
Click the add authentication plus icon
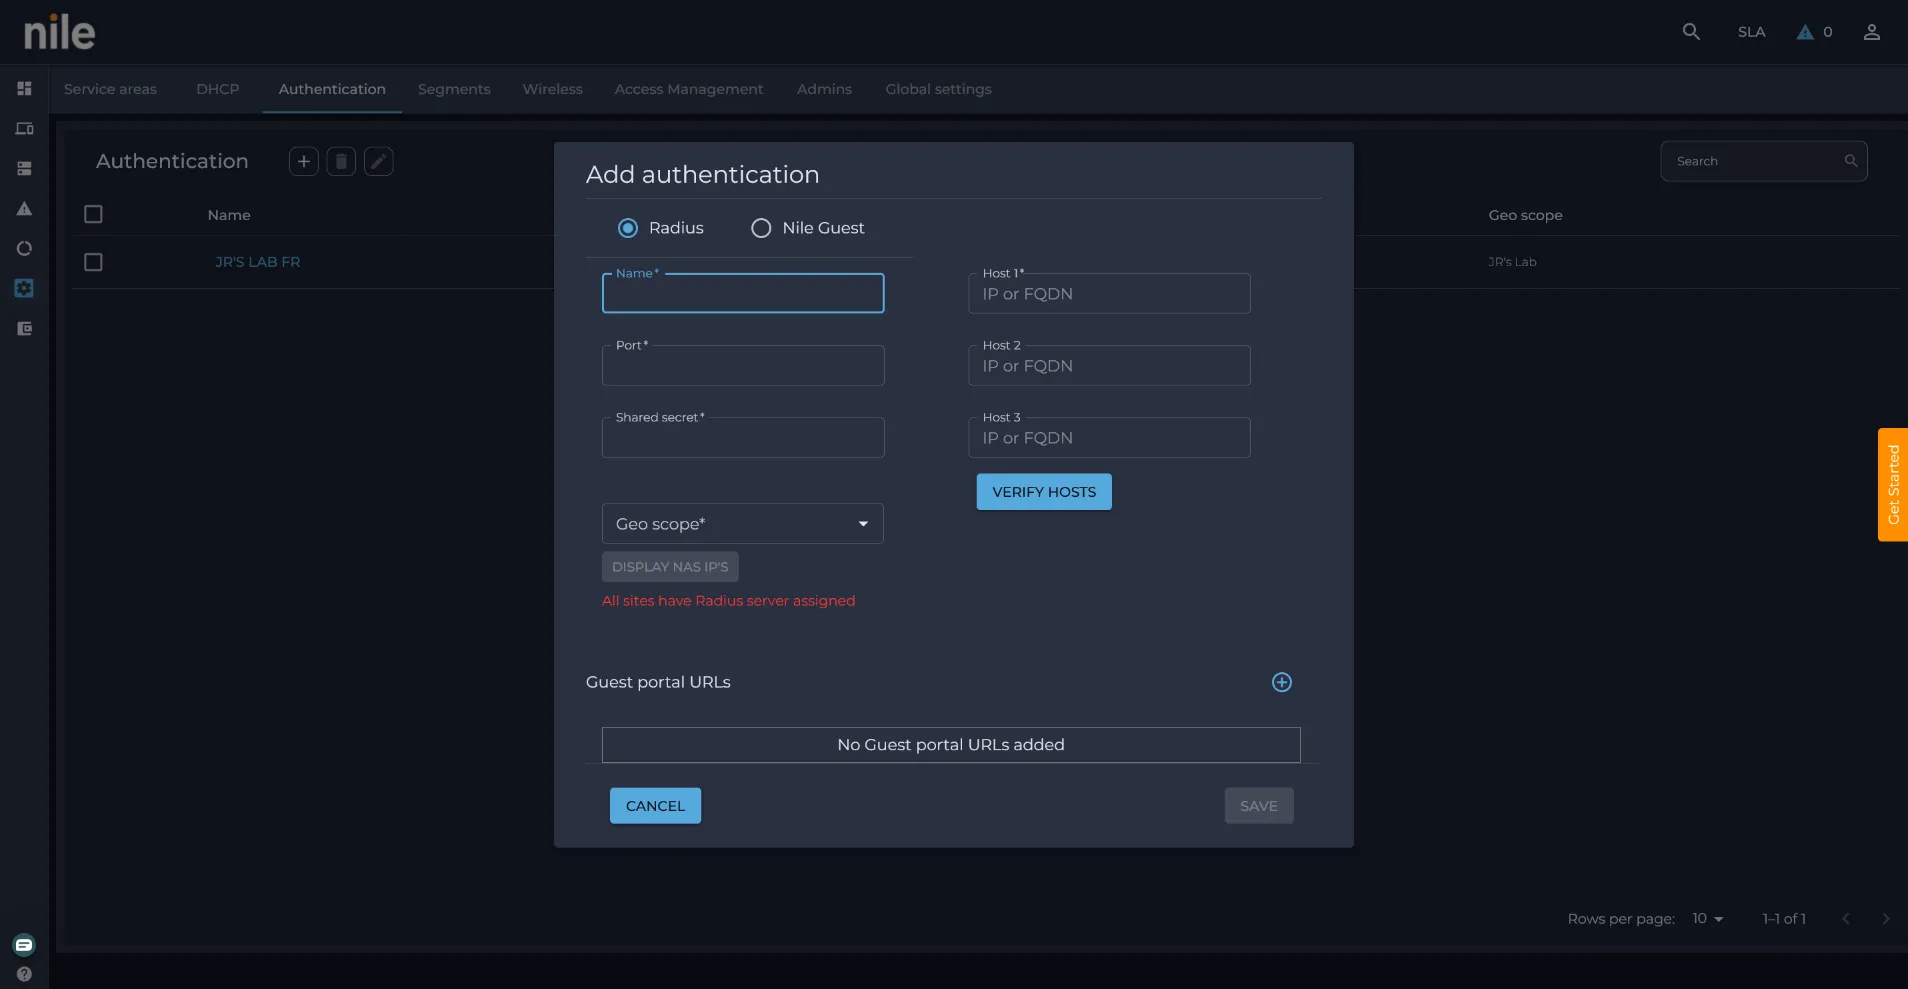tap(304, 161)
